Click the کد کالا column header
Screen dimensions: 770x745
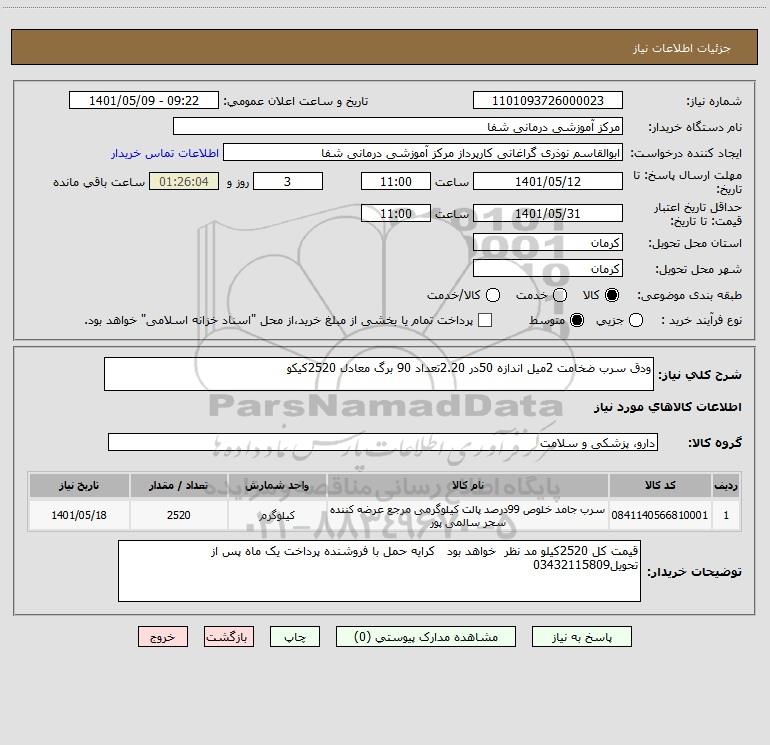coord(660,486)
